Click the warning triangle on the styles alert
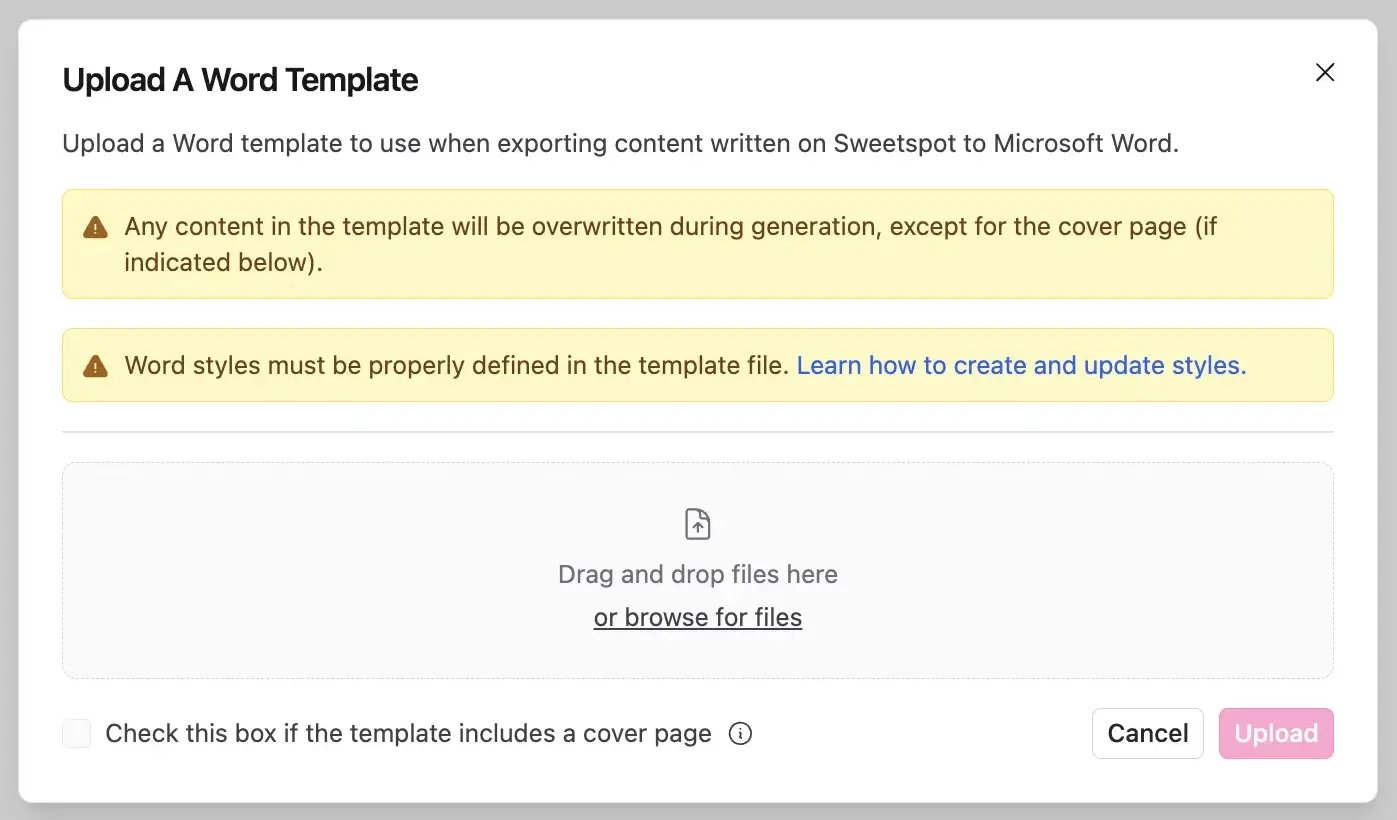Viewport: 1397px width, 820px height. (94, 366)
